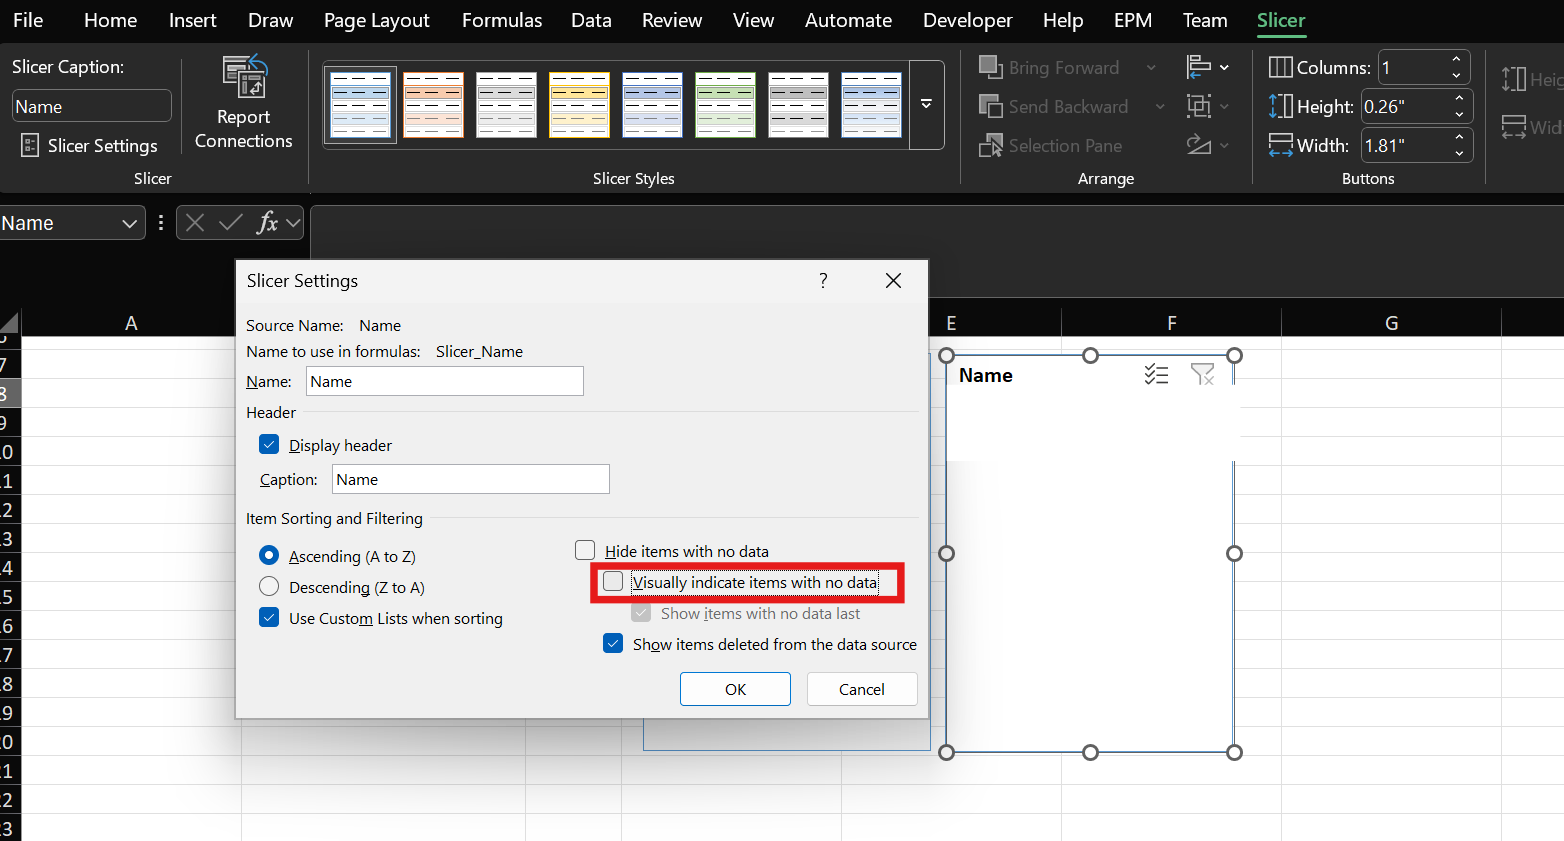The width and height of the screenshot is (1564, 841).
Task: Enable Hide items with no data
Action: [584, 550]
